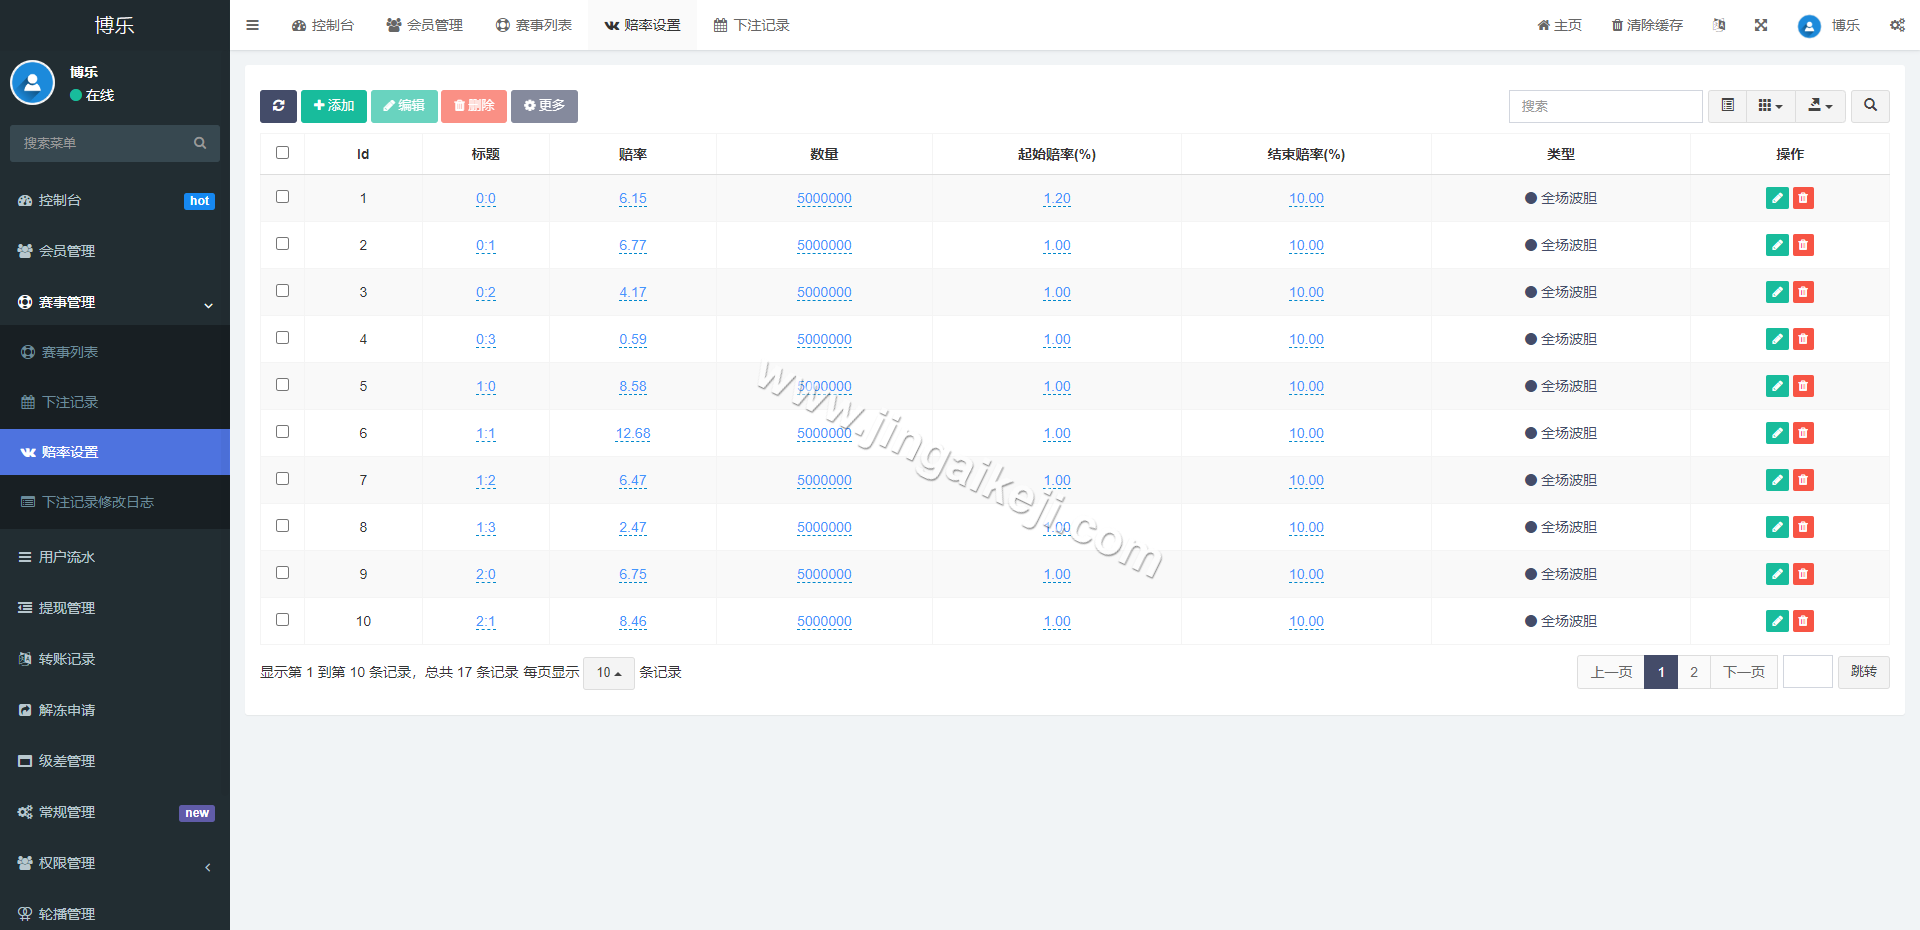Open the page-size dropdown showing 10
Image resolution: width=1920 pixels, height=930 pixels.
(608, 673)
